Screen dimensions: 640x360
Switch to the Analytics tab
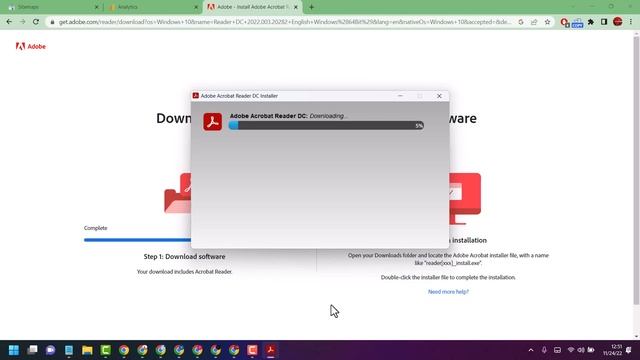pyautogui.click(x=153, y=7)
